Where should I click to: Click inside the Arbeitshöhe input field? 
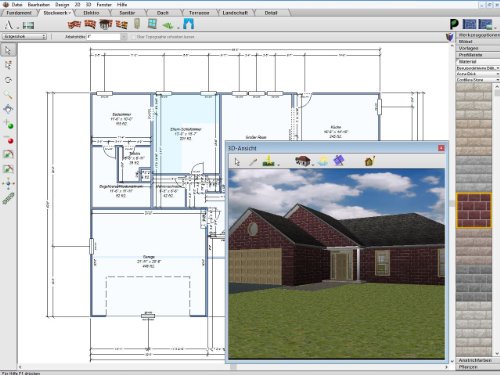(x=103, y=37)
